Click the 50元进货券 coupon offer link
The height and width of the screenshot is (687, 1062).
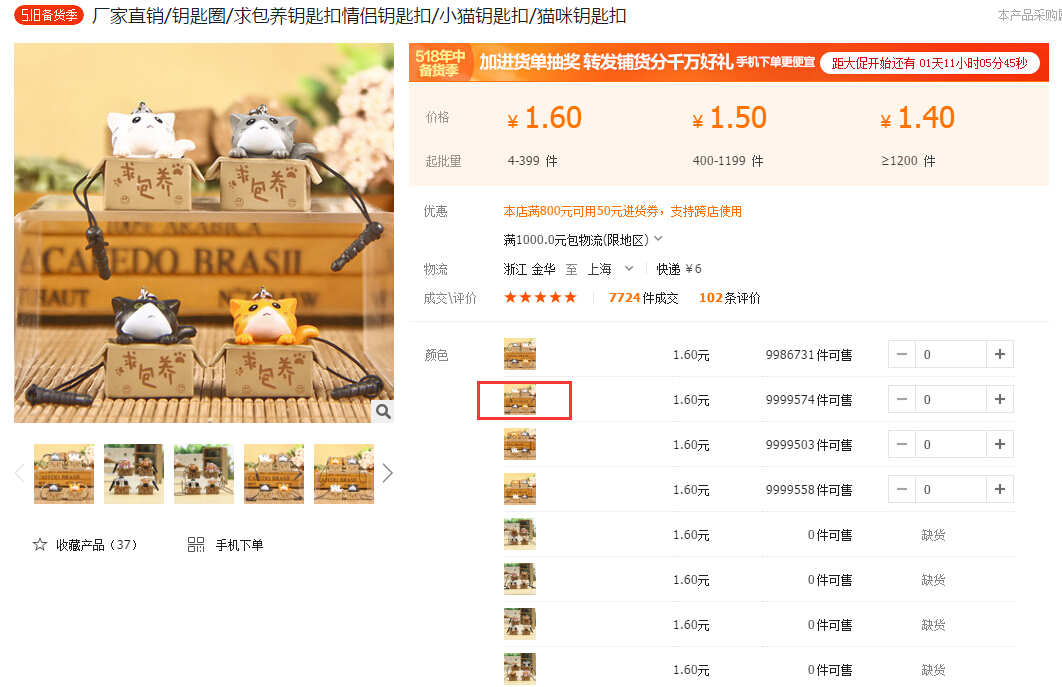pyautogui.click(x=622, y=211)
